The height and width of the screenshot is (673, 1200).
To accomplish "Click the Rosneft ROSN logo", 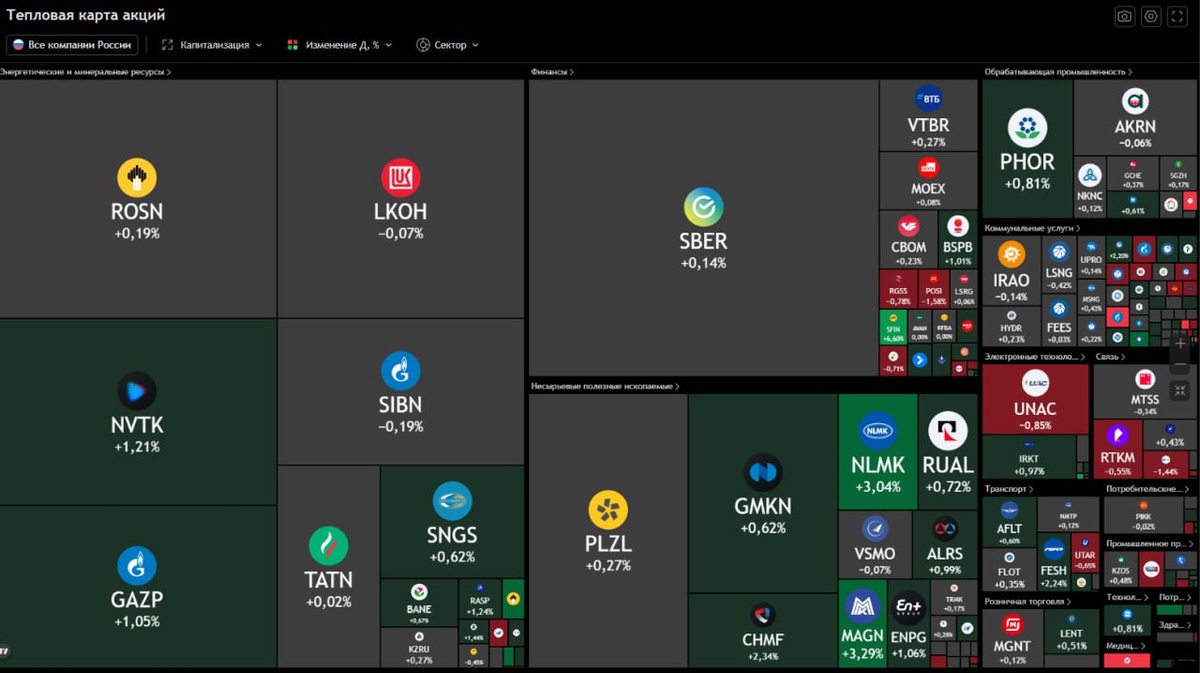I will pyautogui.click(x=137, y=178).
